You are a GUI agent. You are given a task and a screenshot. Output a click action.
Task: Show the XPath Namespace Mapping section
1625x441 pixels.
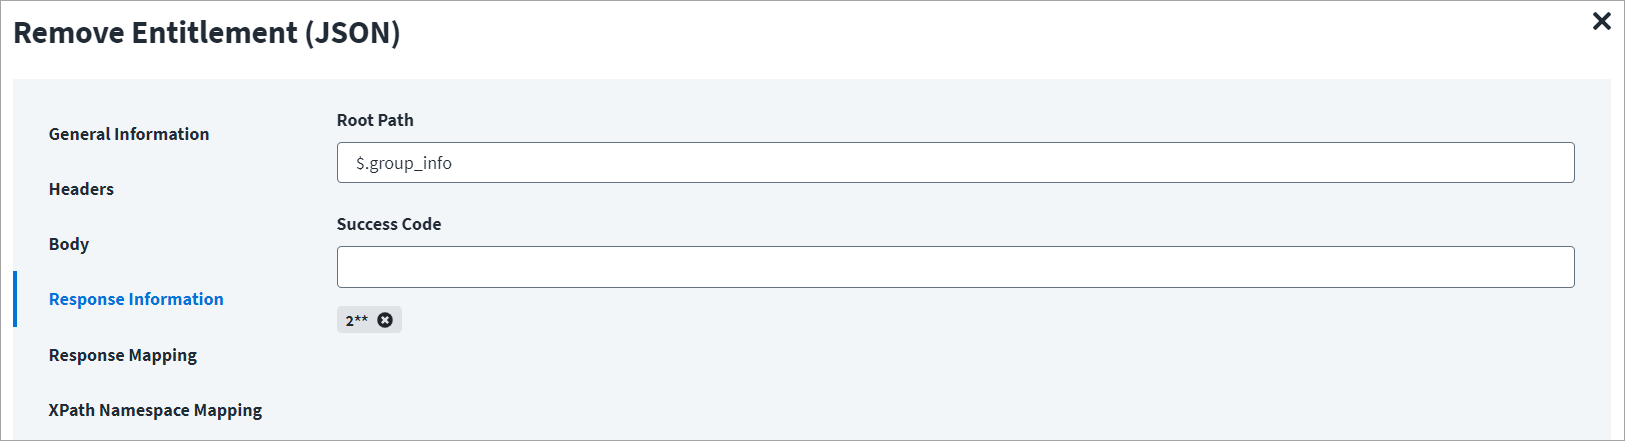tap(155, 410)
